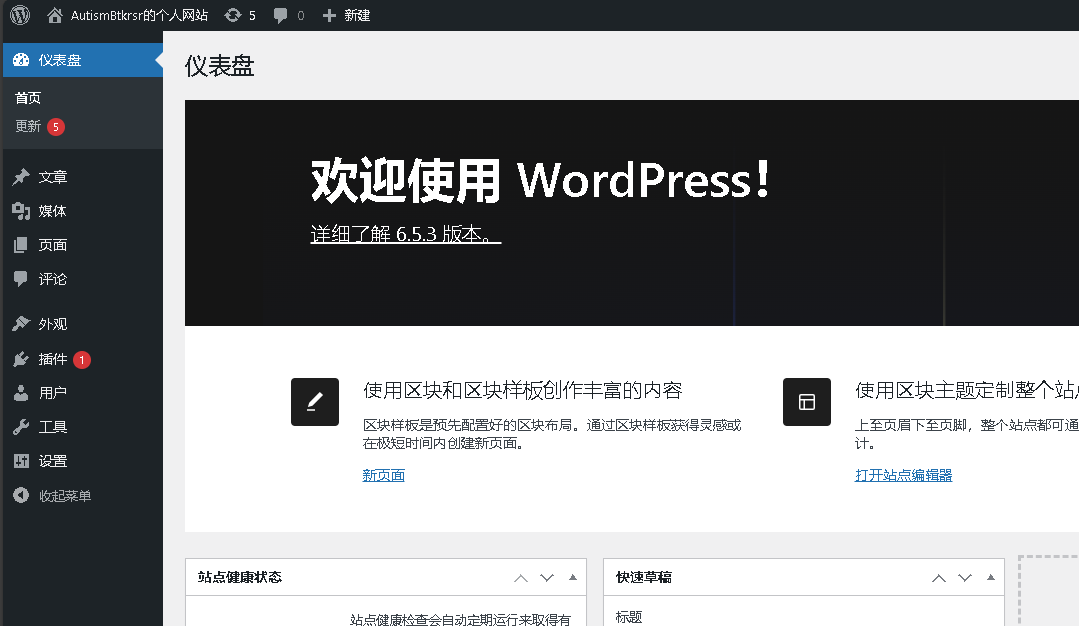
Task: Click the 新页面 link
Action: (383, 475)
